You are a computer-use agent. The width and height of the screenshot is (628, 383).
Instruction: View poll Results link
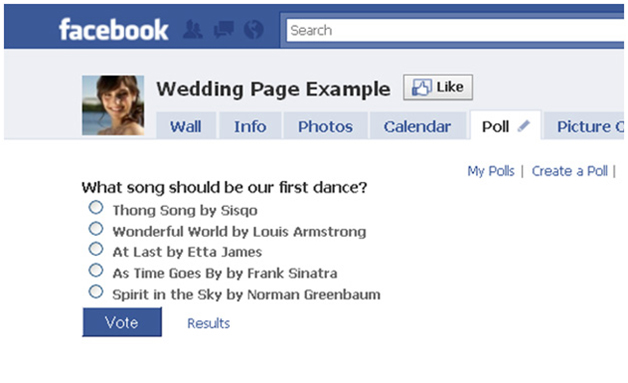coord(209,323)
